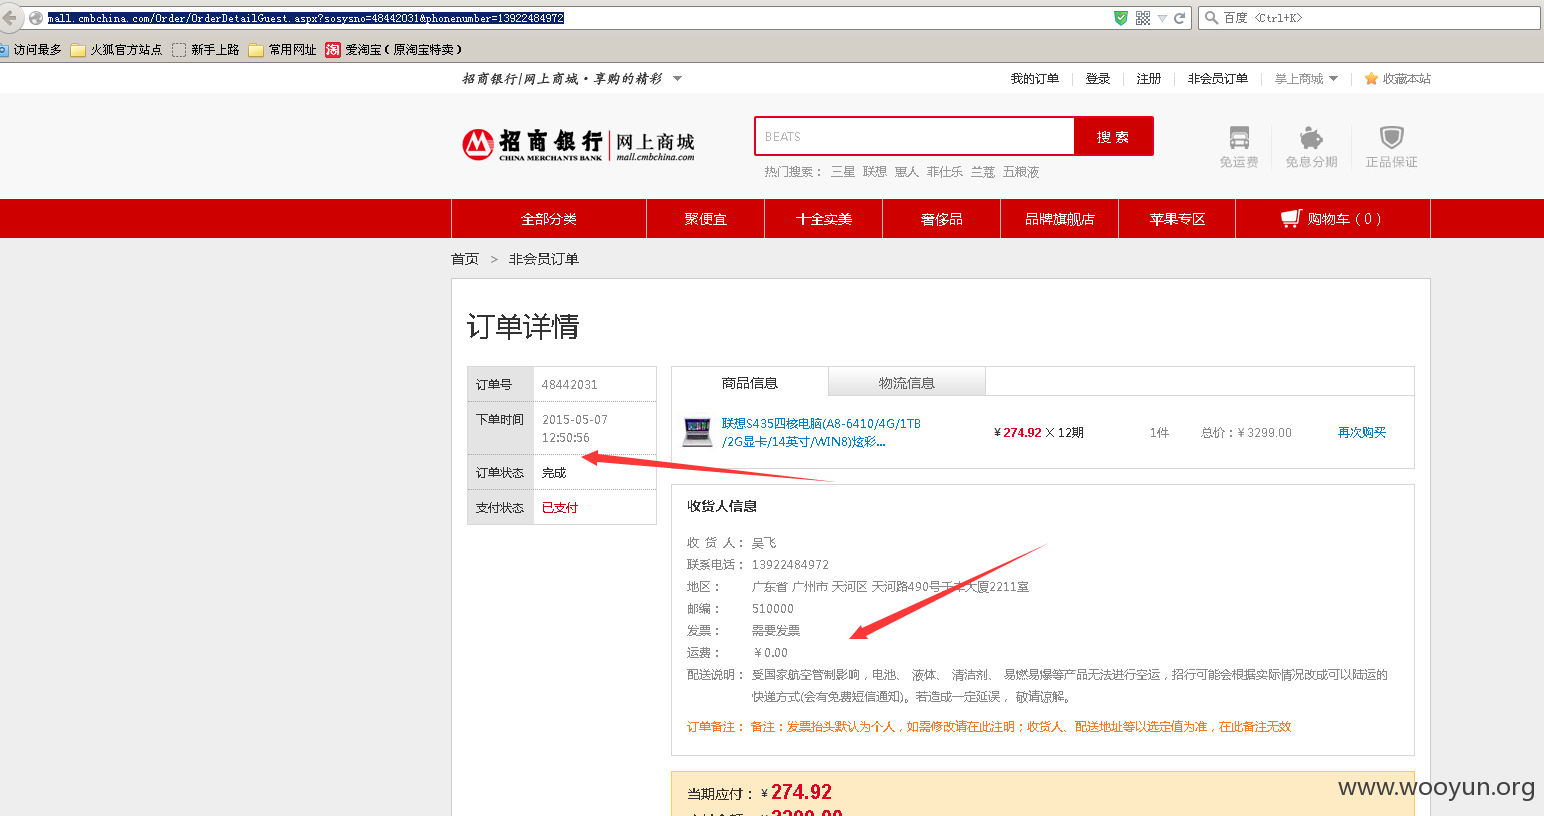Open the QR code icon in address bar
The width and height of the screenshot is (1544, 816).
tap(1143, 18)
